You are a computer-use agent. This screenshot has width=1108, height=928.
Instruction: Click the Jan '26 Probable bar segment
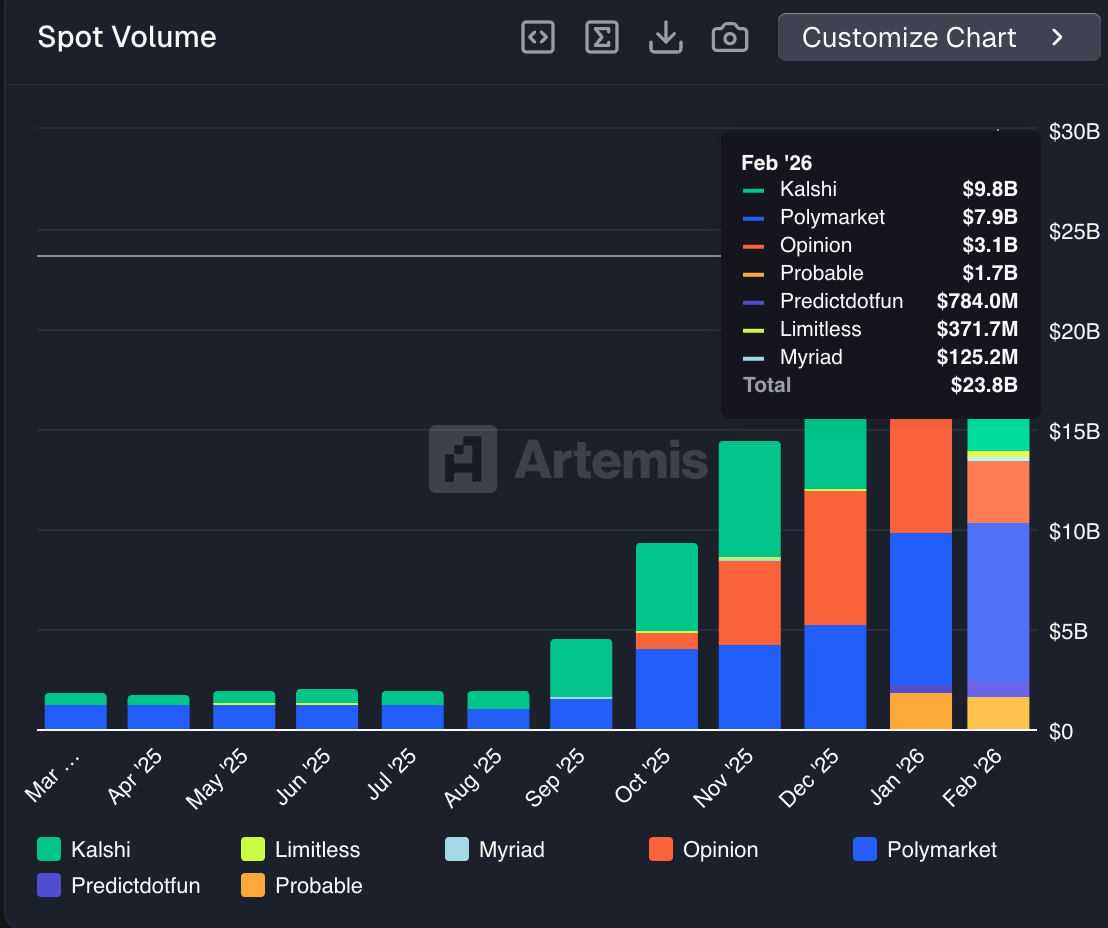point(921,711)
